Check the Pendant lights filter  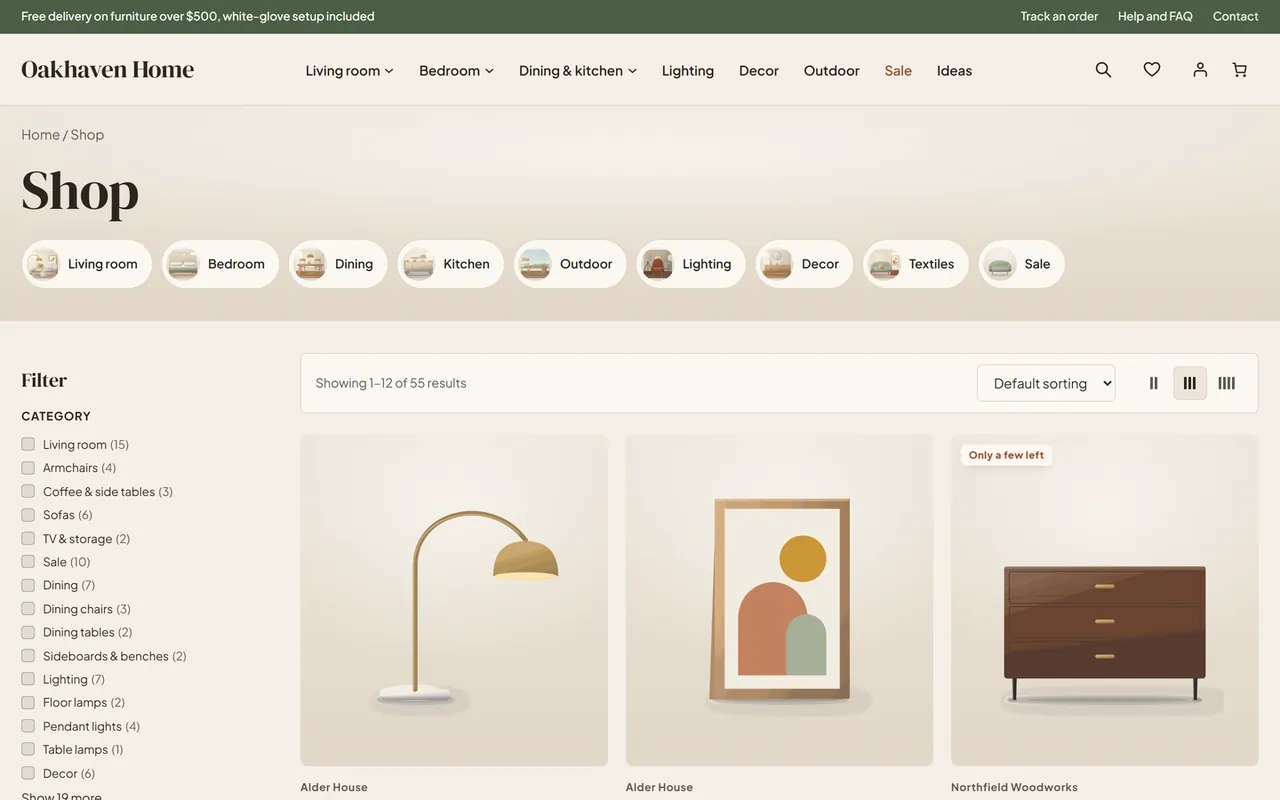click(28, 726)
